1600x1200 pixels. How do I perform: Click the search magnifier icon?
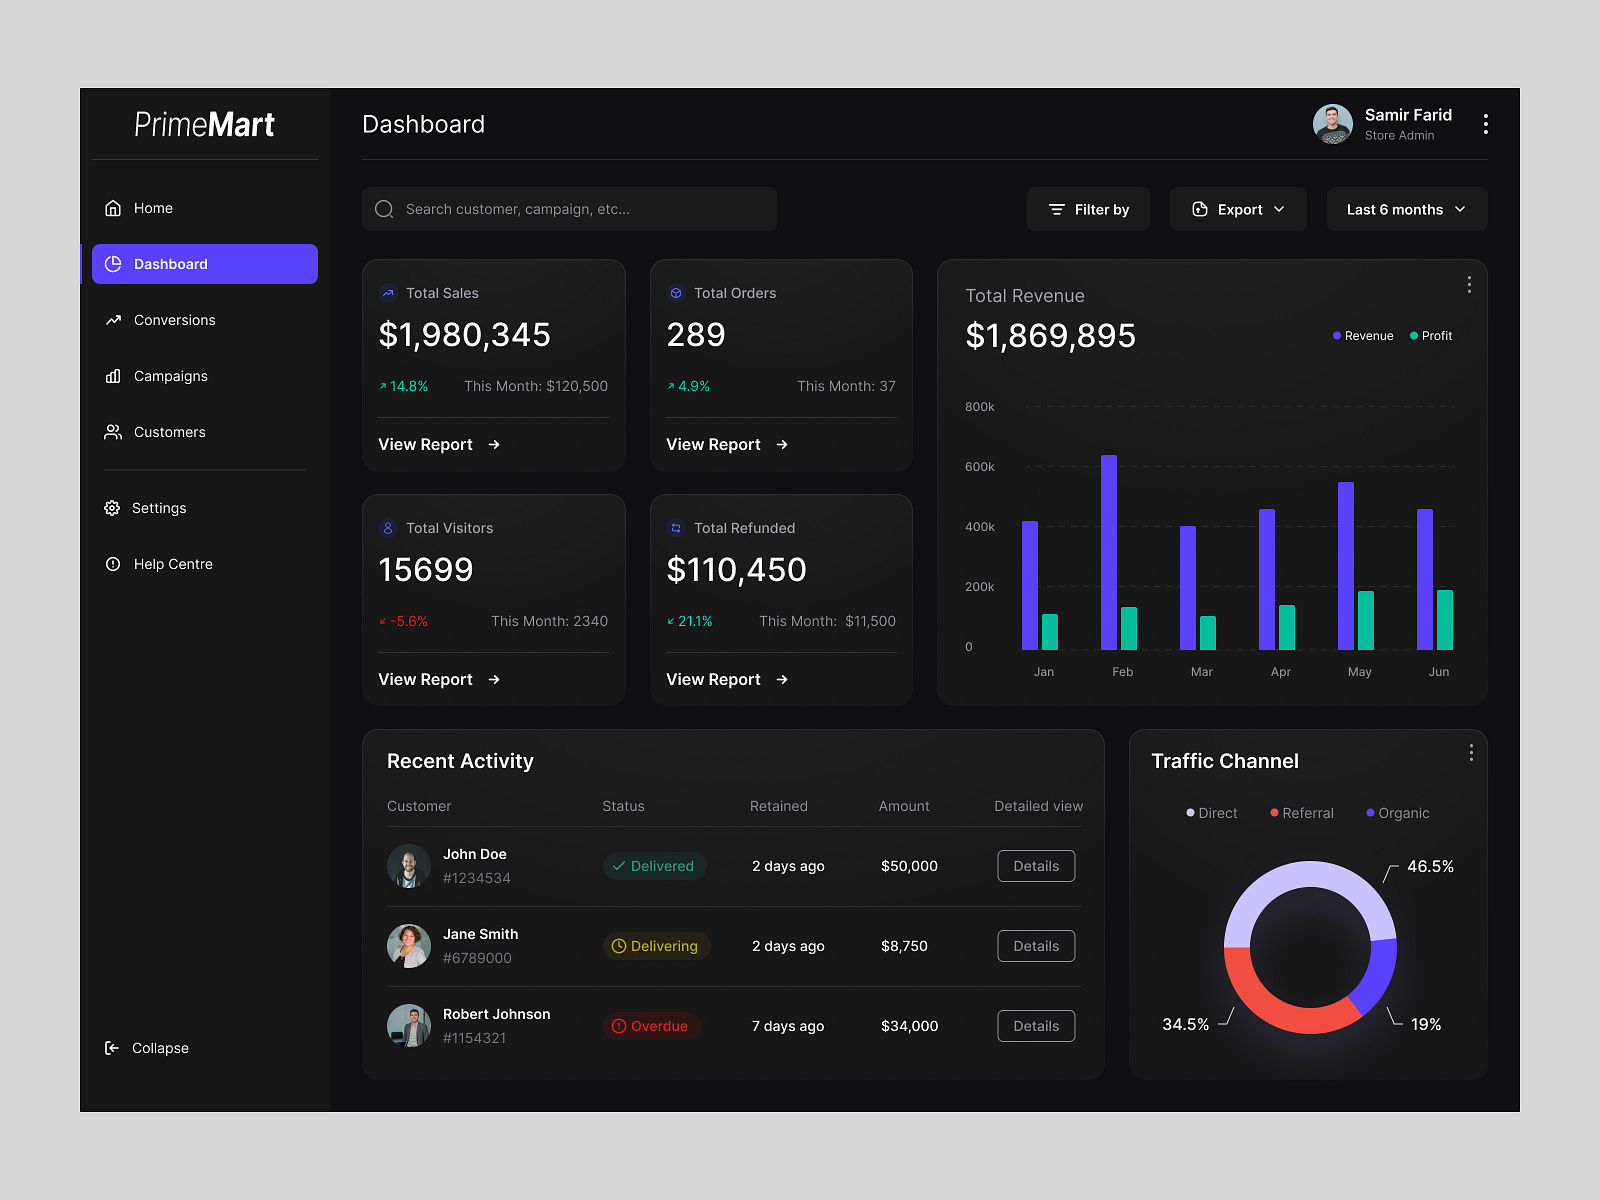click(384, 209)
